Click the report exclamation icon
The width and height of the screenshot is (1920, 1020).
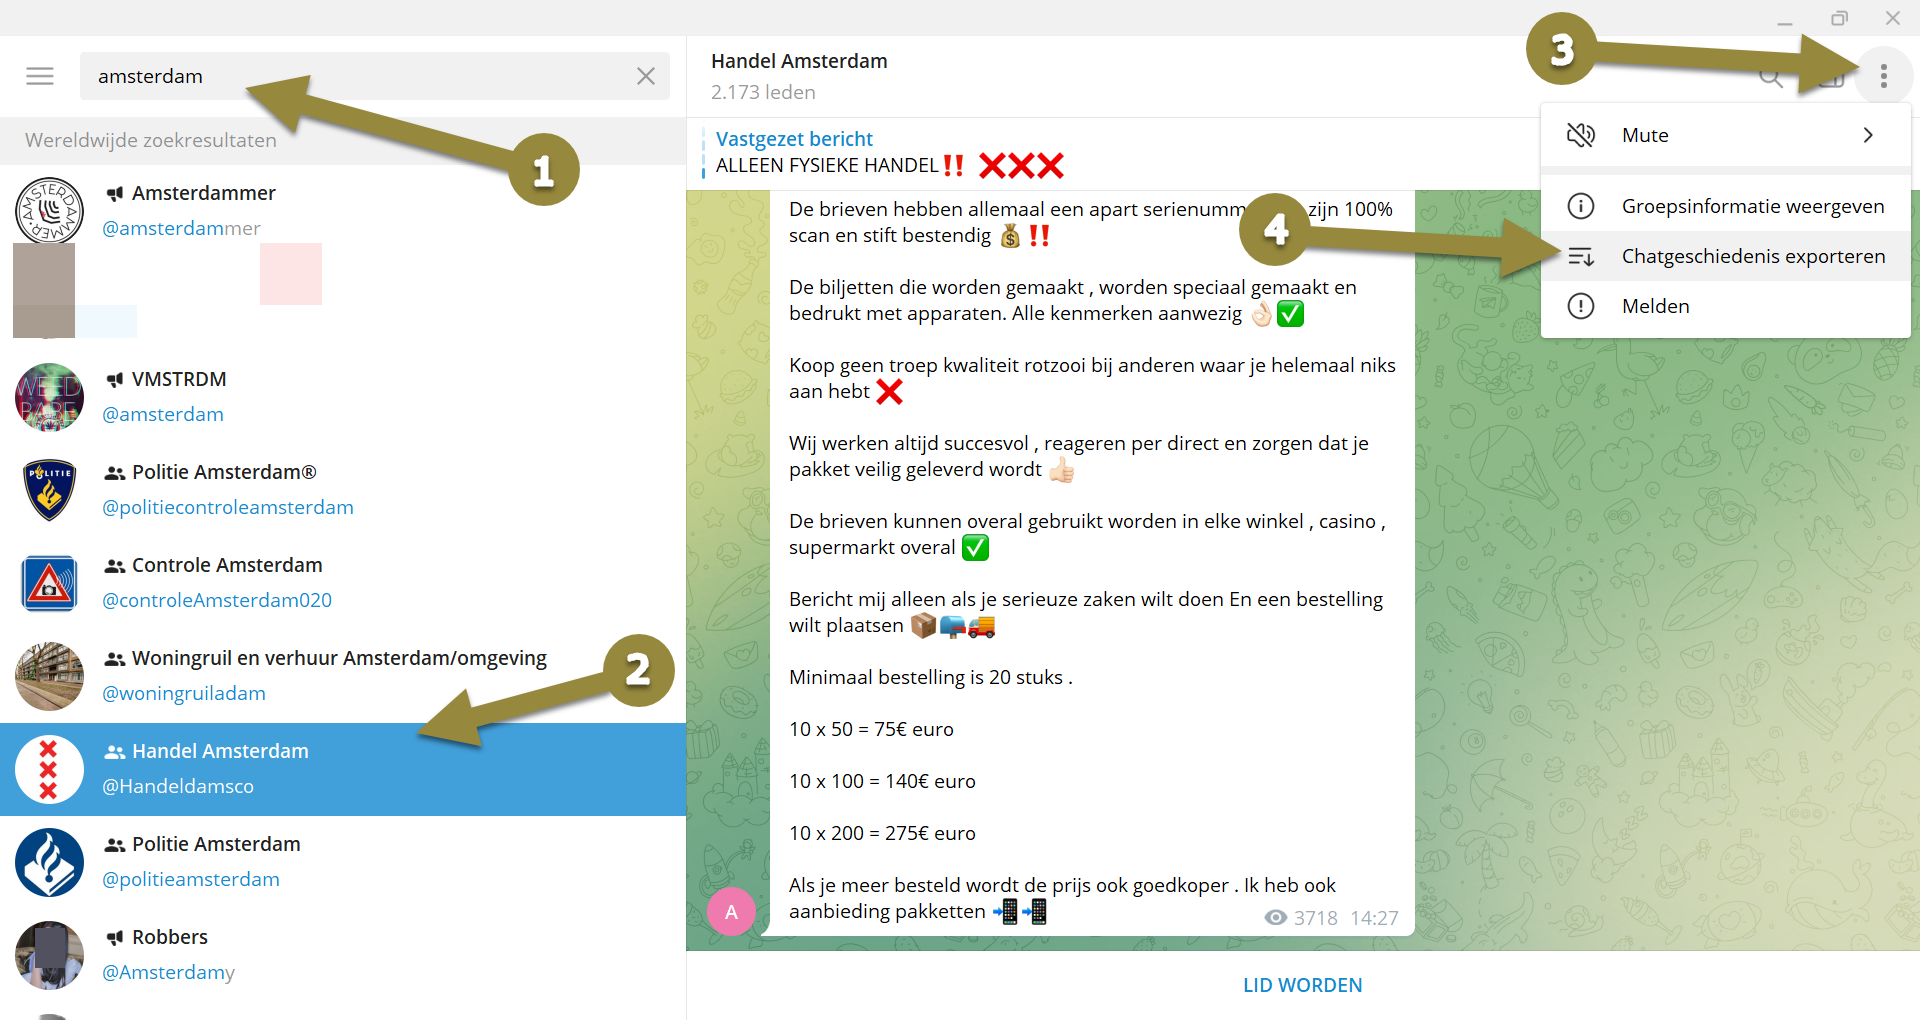click(1581, 306)
